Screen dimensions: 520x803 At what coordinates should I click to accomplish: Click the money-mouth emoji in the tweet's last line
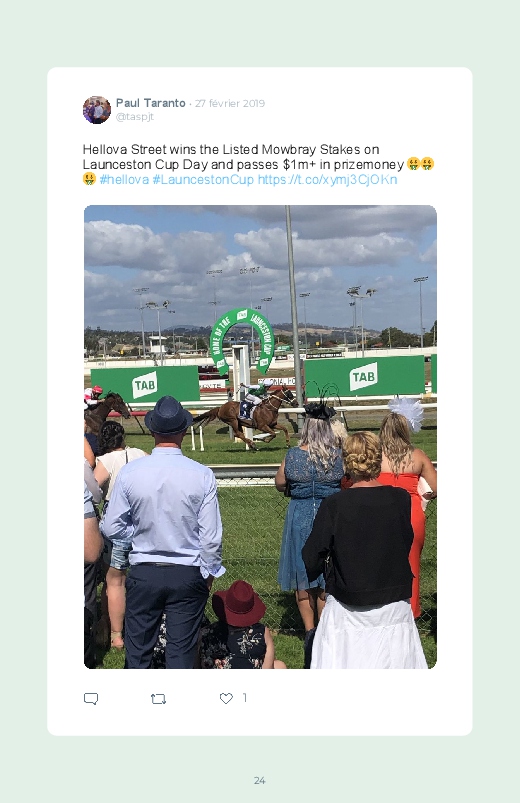coord(89,179)
